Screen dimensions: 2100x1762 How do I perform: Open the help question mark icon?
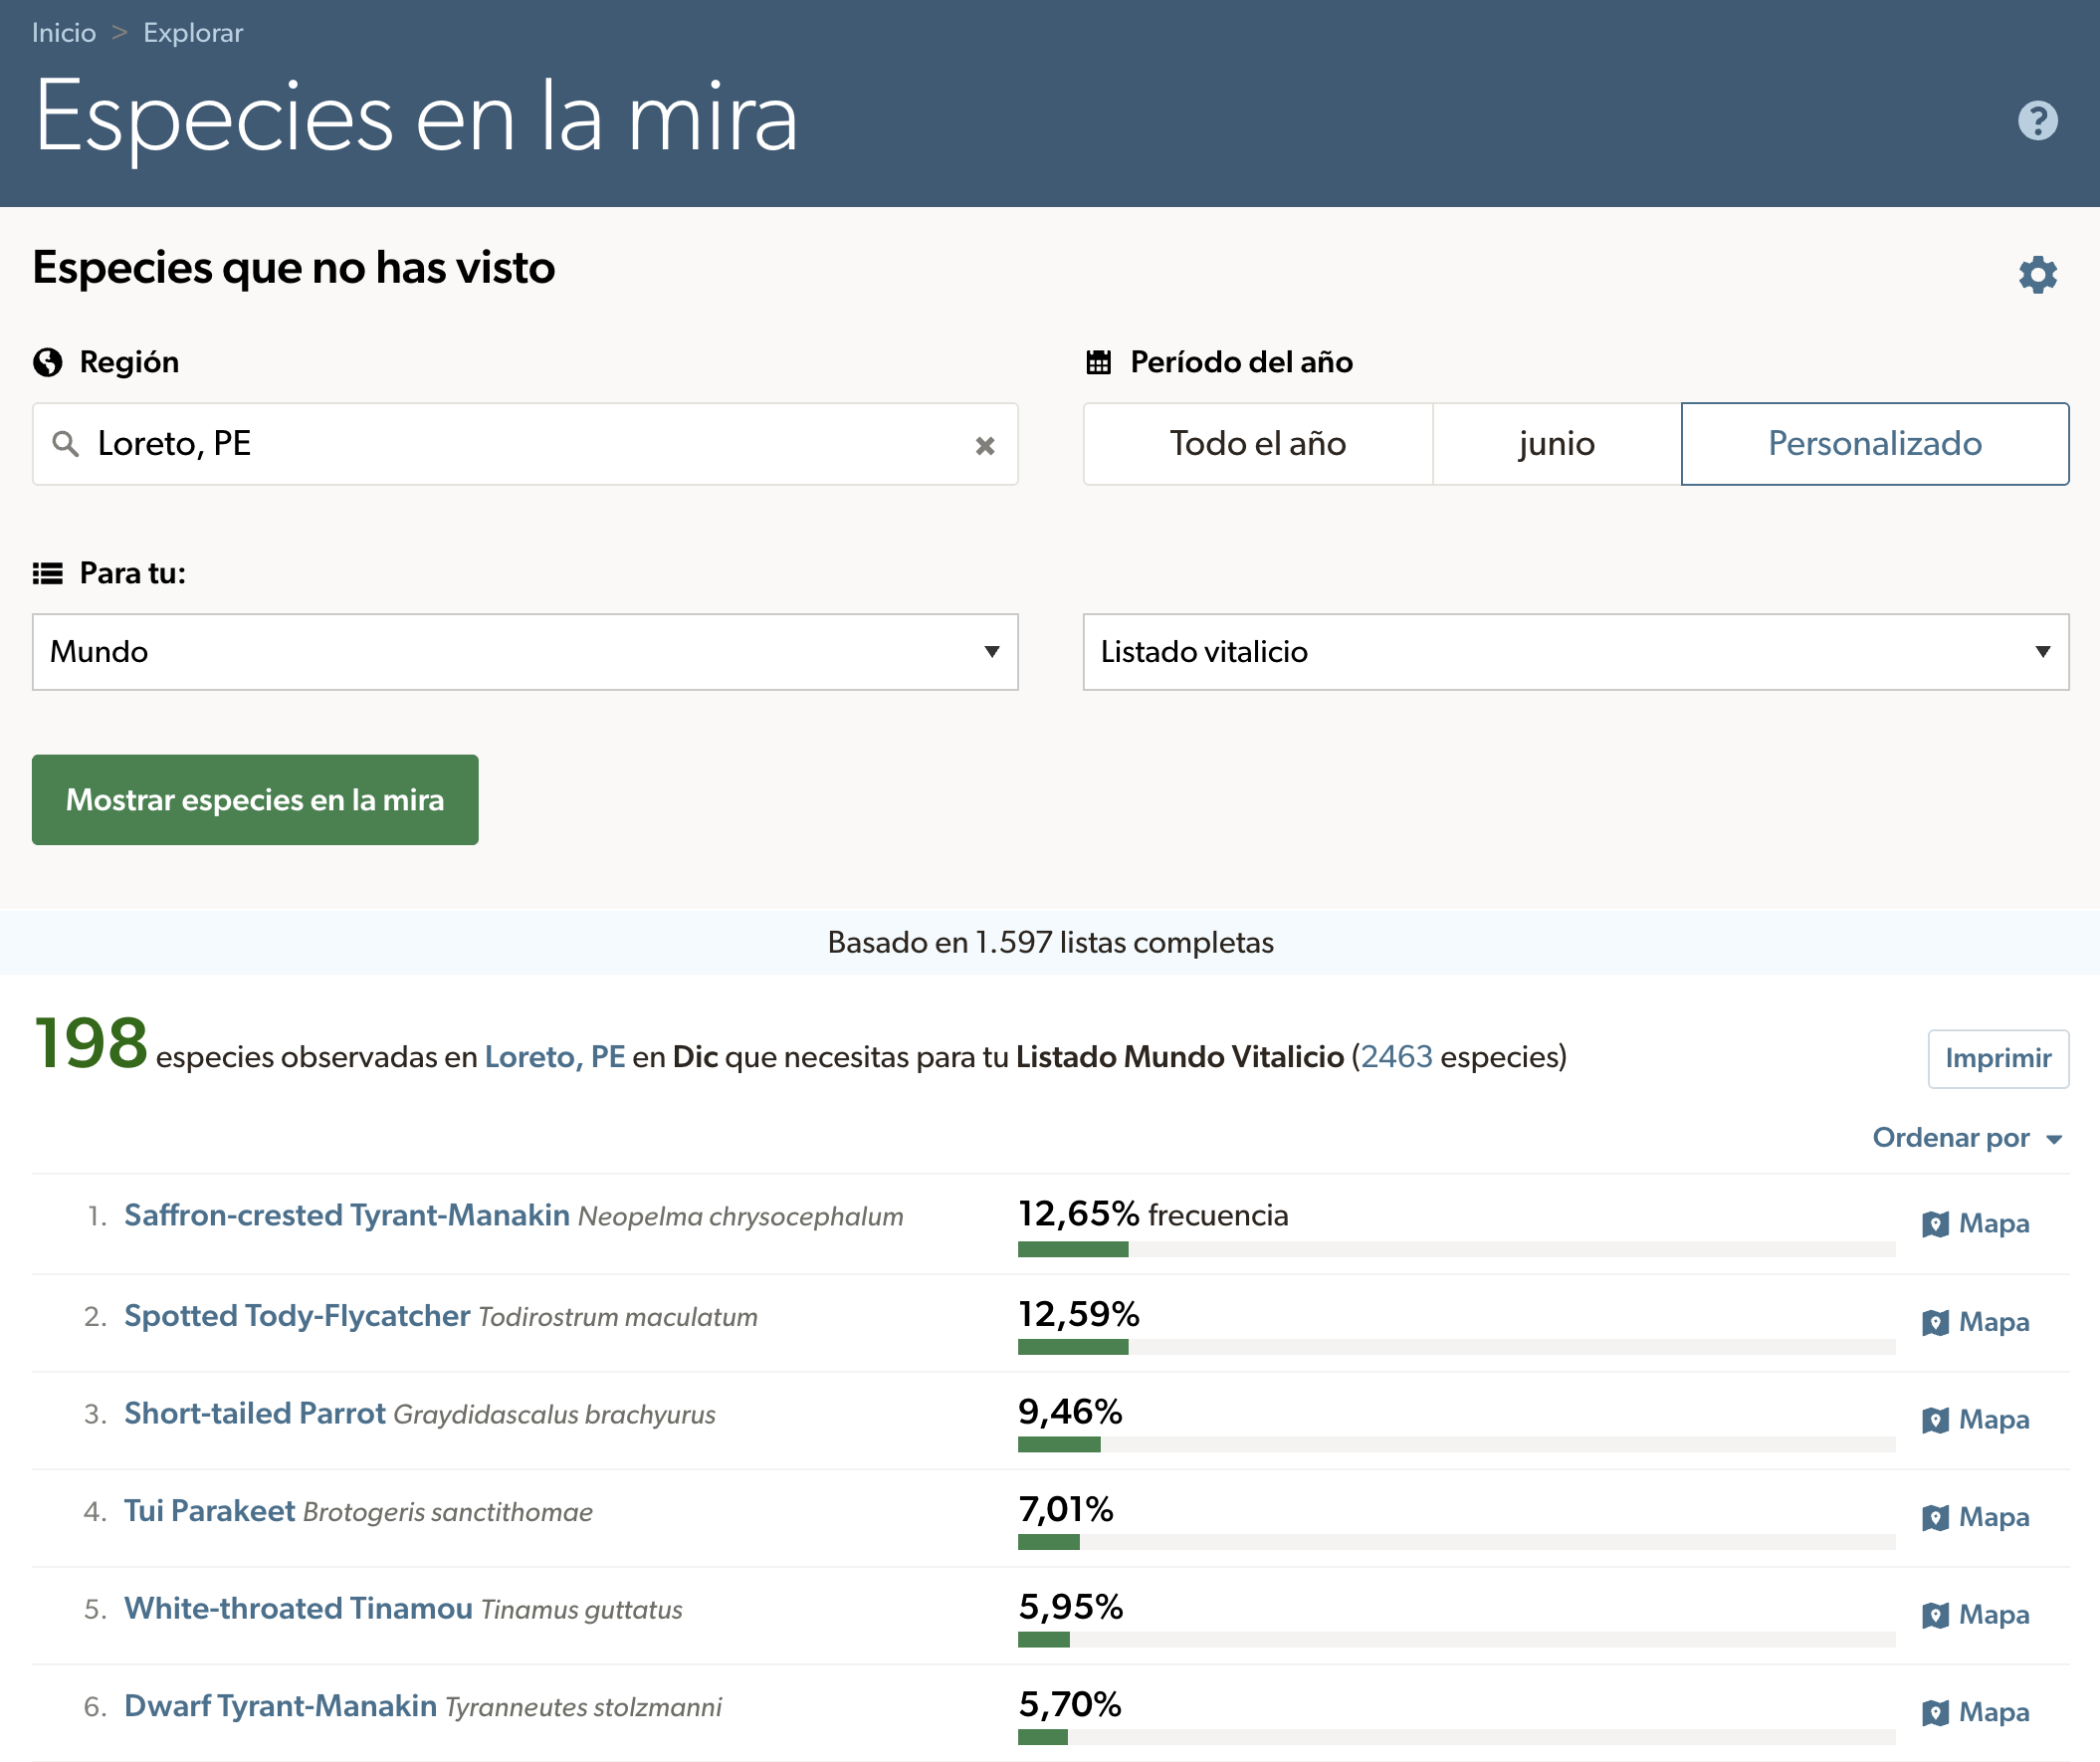click(2037, 121)
